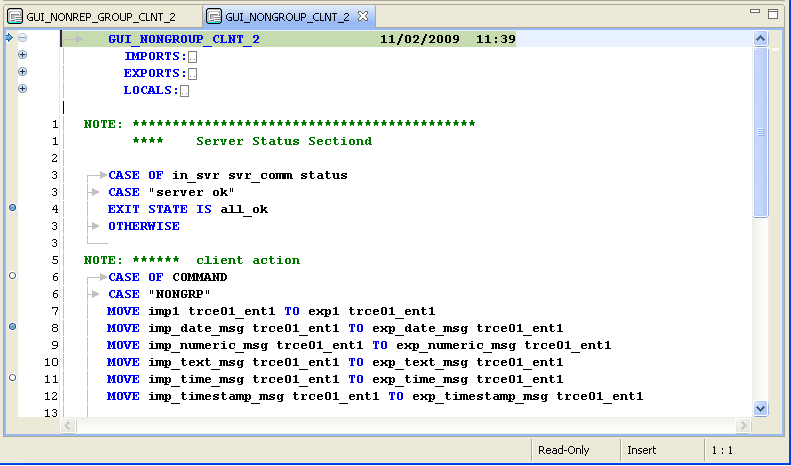The image size is (791, 466).
Task: Select the MOVE imp_text_msg statement
Action: tap(335, 363)
